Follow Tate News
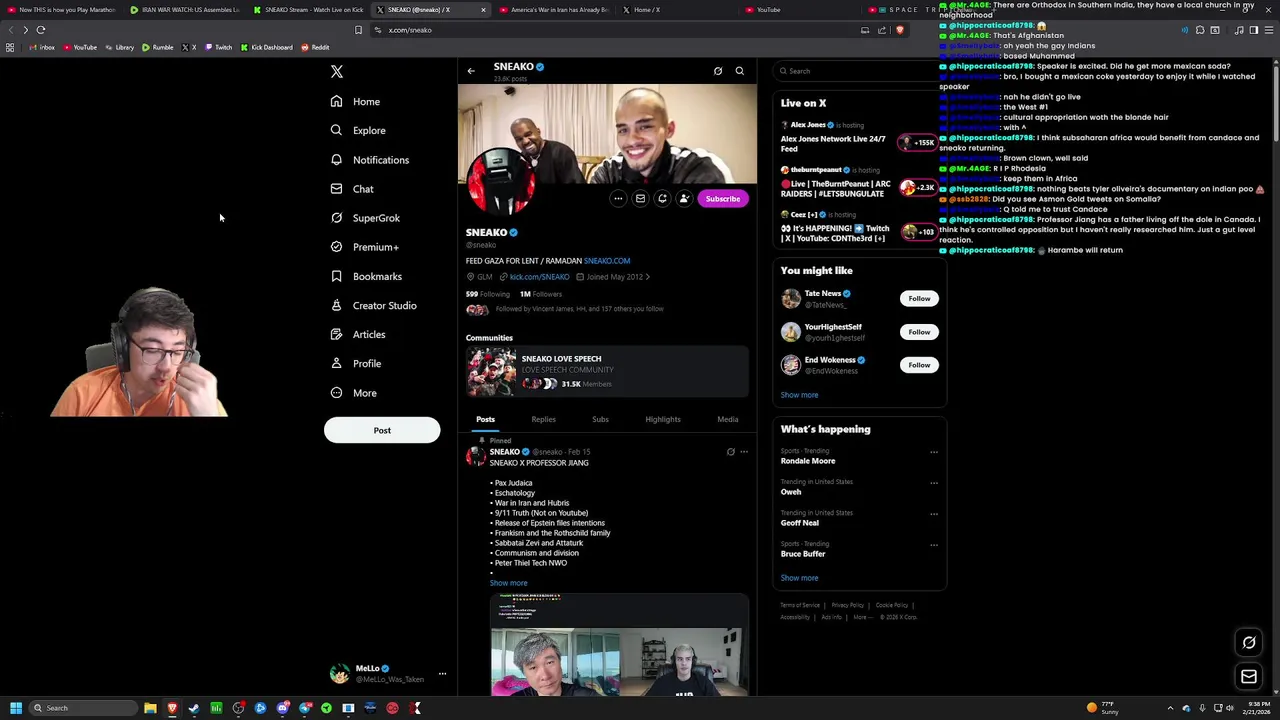Screen dimensions: 1280x720 pos(919,298)
